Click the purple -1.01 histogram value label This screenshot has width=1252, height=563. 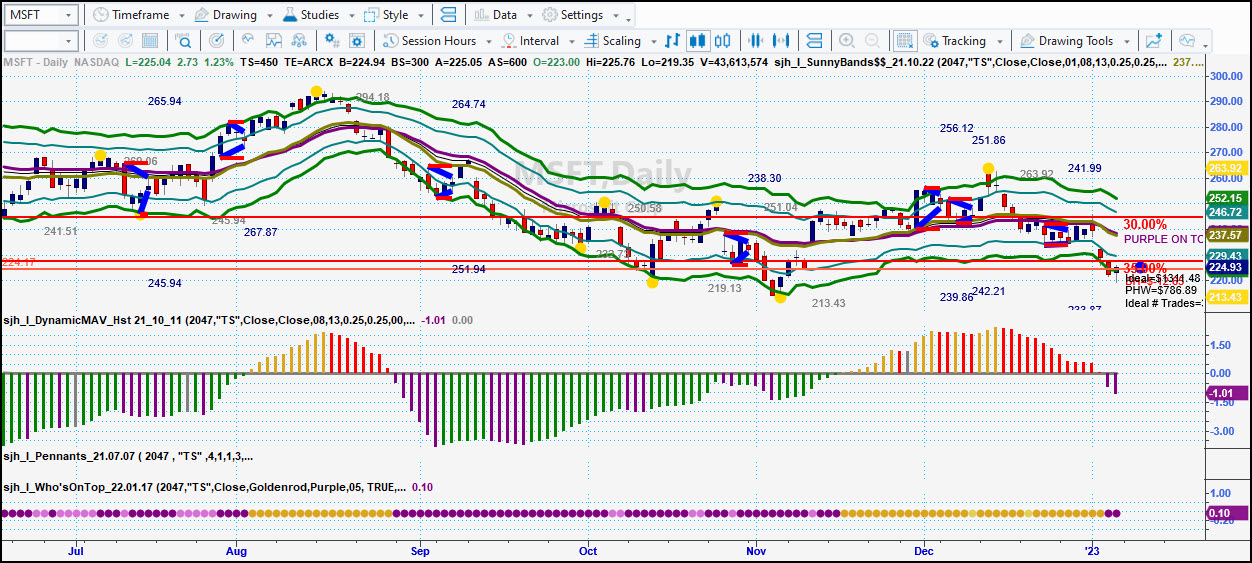pos(1225,394)
